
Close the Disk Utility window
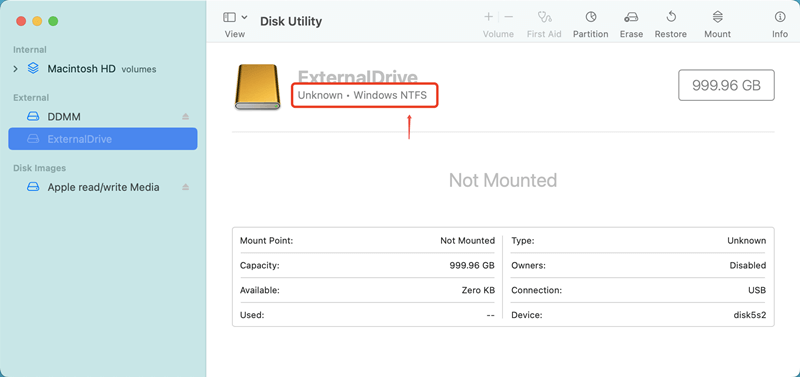pos(21,21)
